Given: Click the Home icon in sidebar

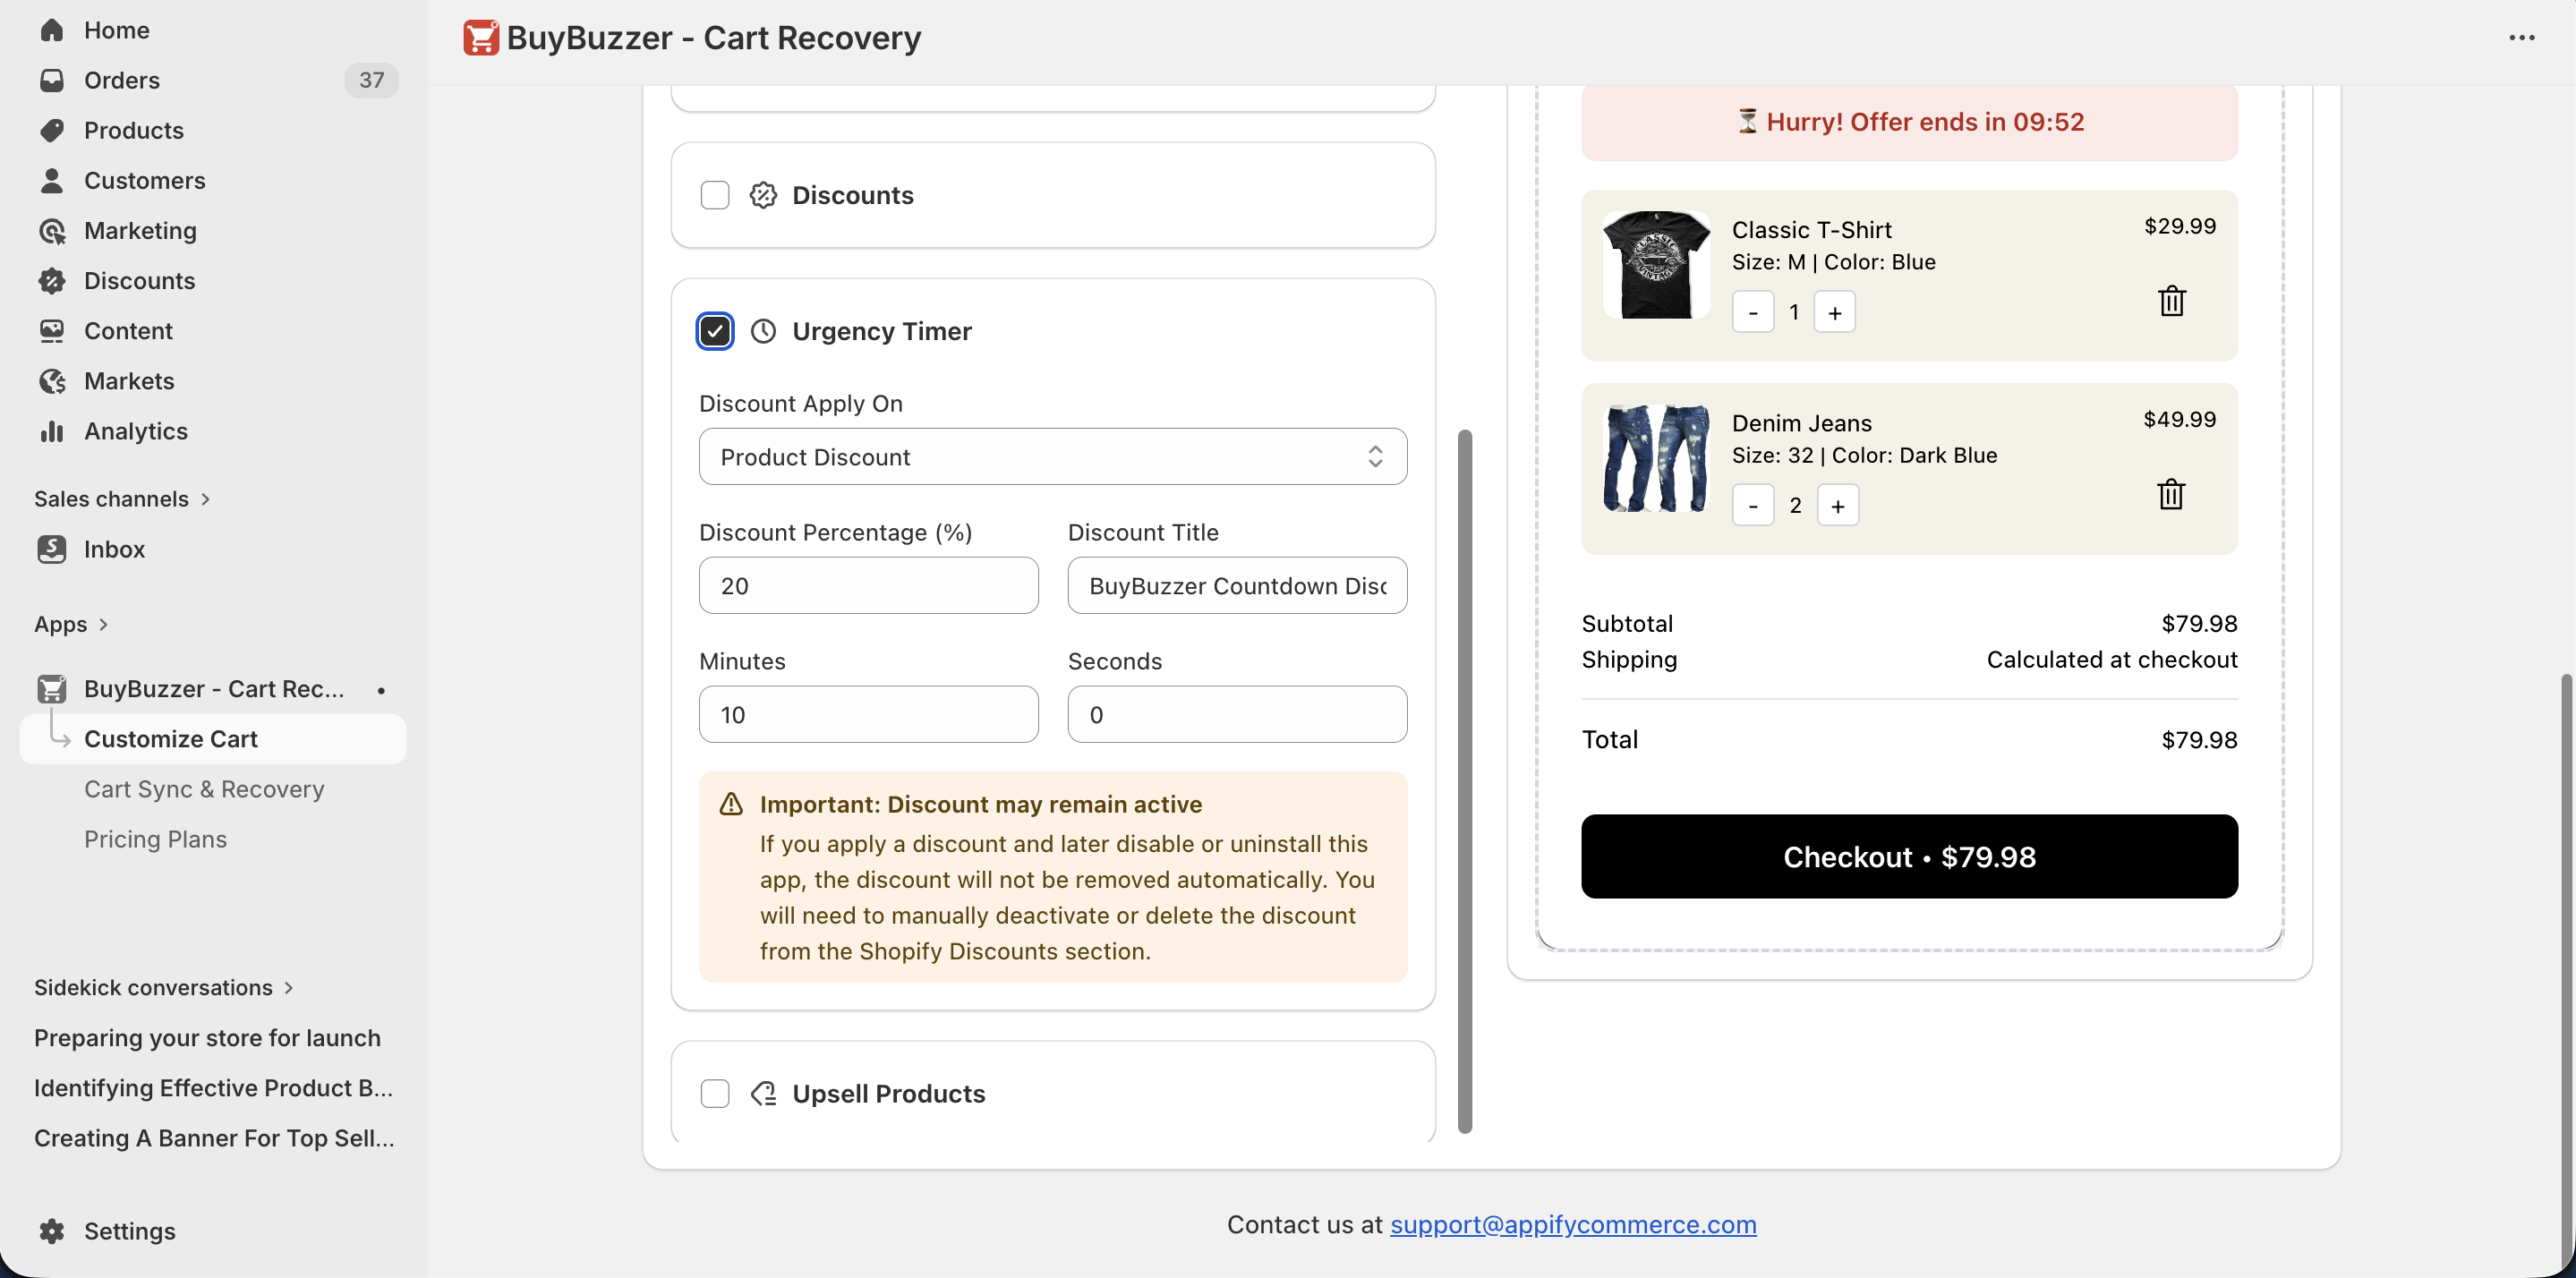Looking at the screenshot, I should click(x=52, y=30).
